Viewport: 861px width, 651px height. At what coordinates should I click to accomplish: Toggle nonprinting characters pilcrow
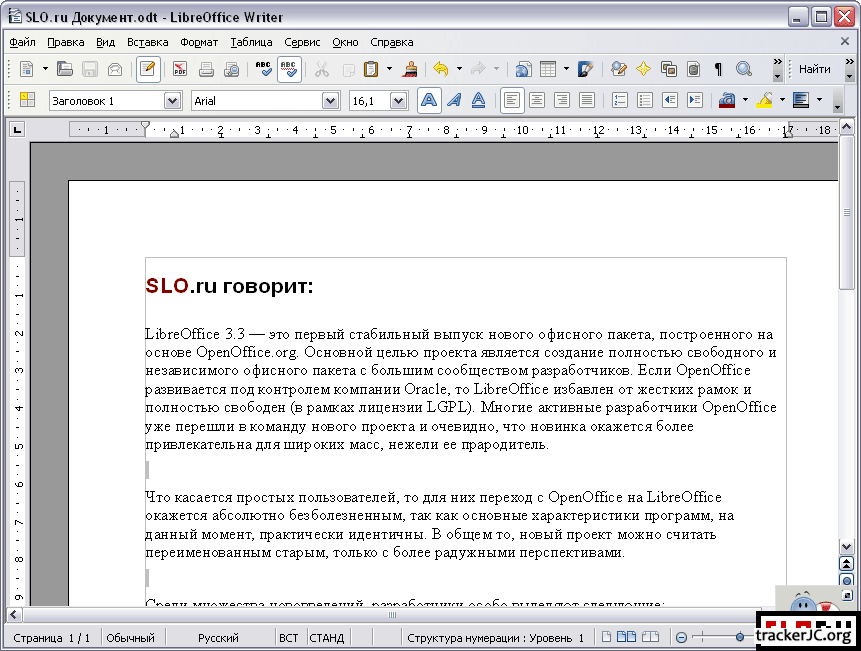click(718, 69)
